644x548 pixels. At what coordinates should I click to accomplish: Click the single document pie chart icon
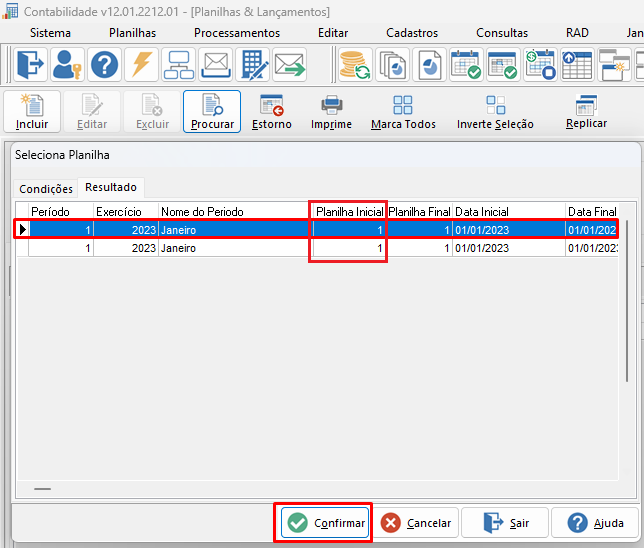coord(429,64)
